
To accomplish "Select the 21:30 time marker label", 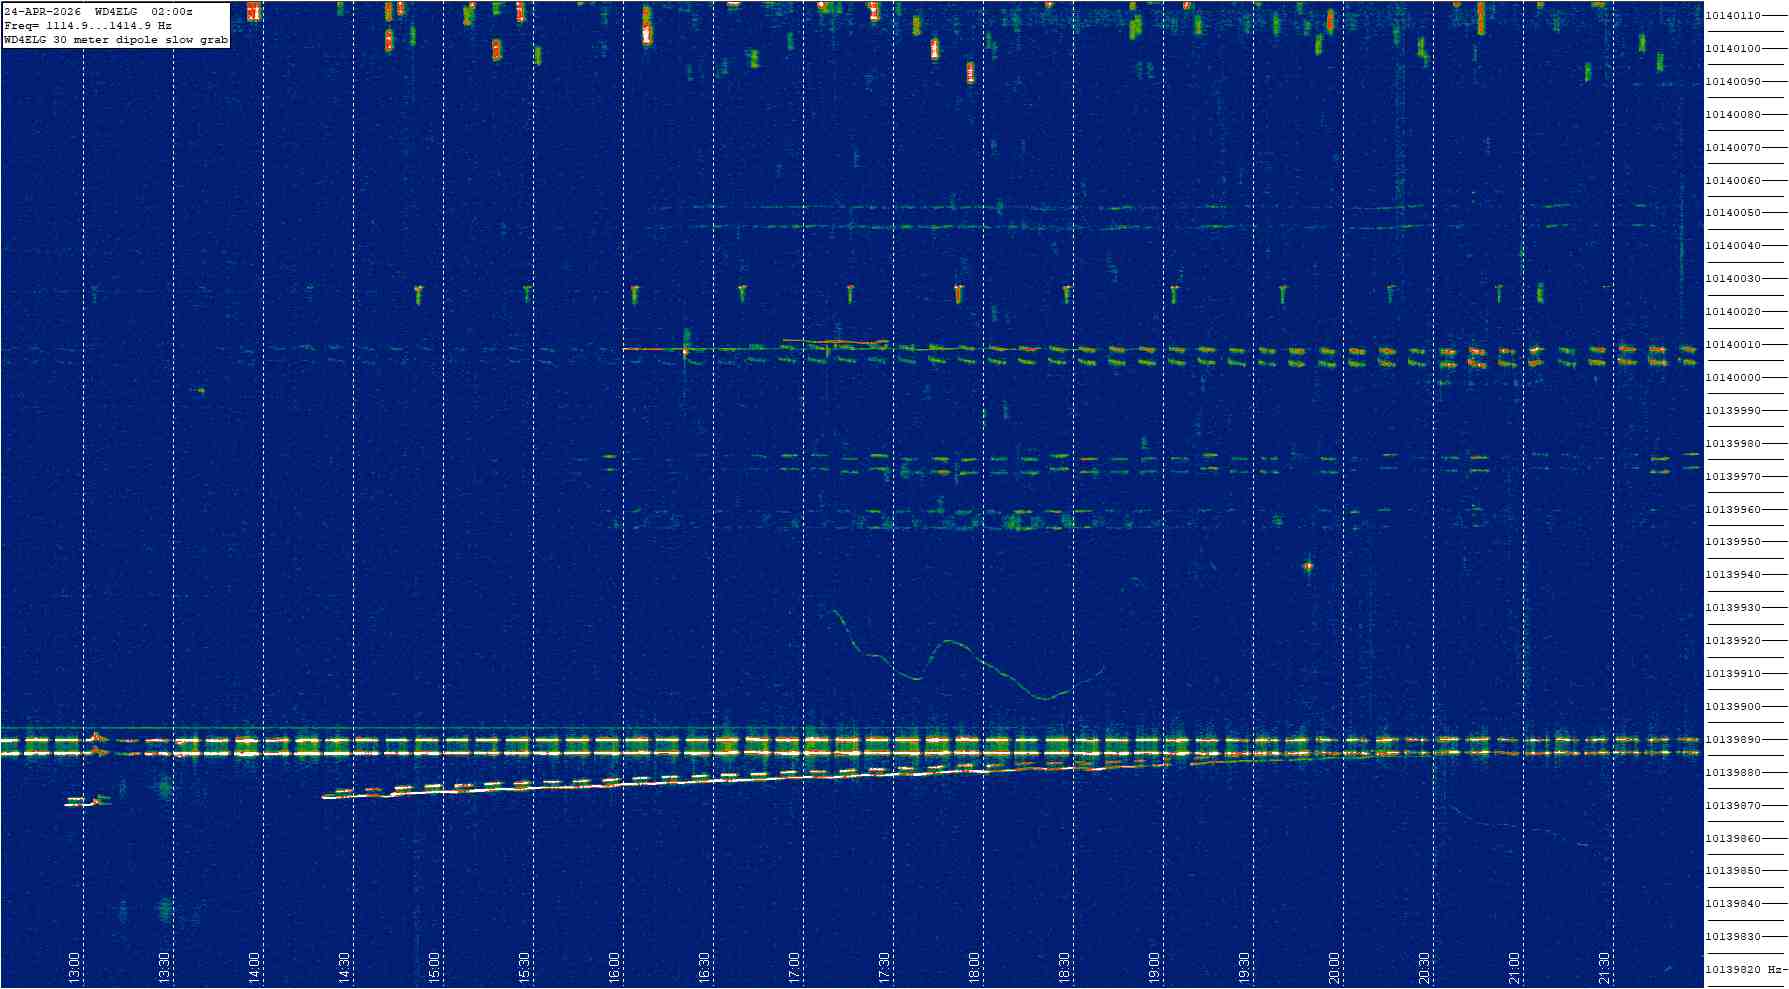I will pos(1604,967).
